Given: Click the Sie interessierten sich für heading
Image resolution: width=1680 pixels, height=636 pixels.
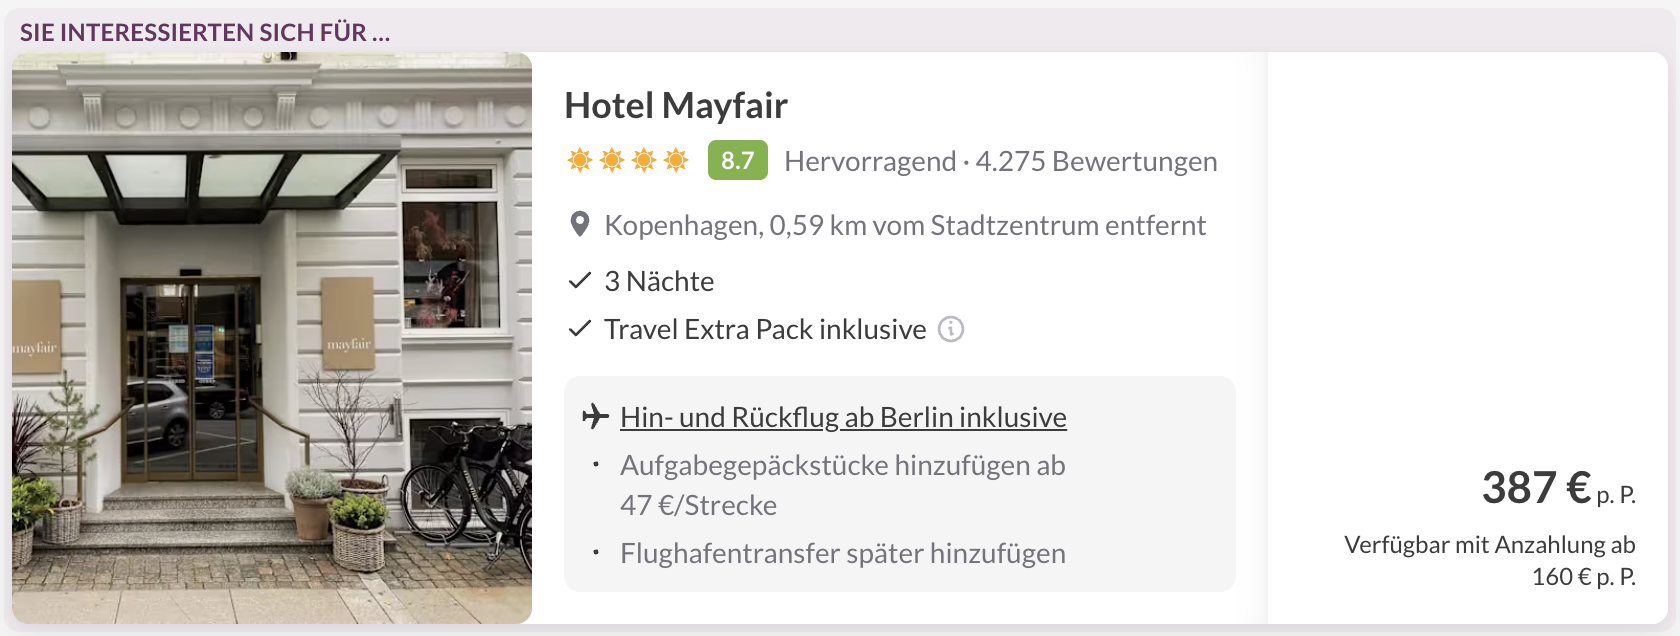Looking at the screenshot, I should click(205, 32).
